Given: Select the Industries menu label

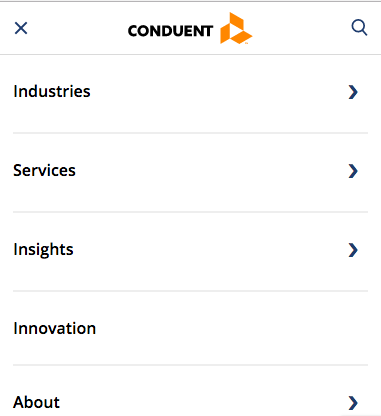Looking at the screenshot, I should tap(52, 91).
